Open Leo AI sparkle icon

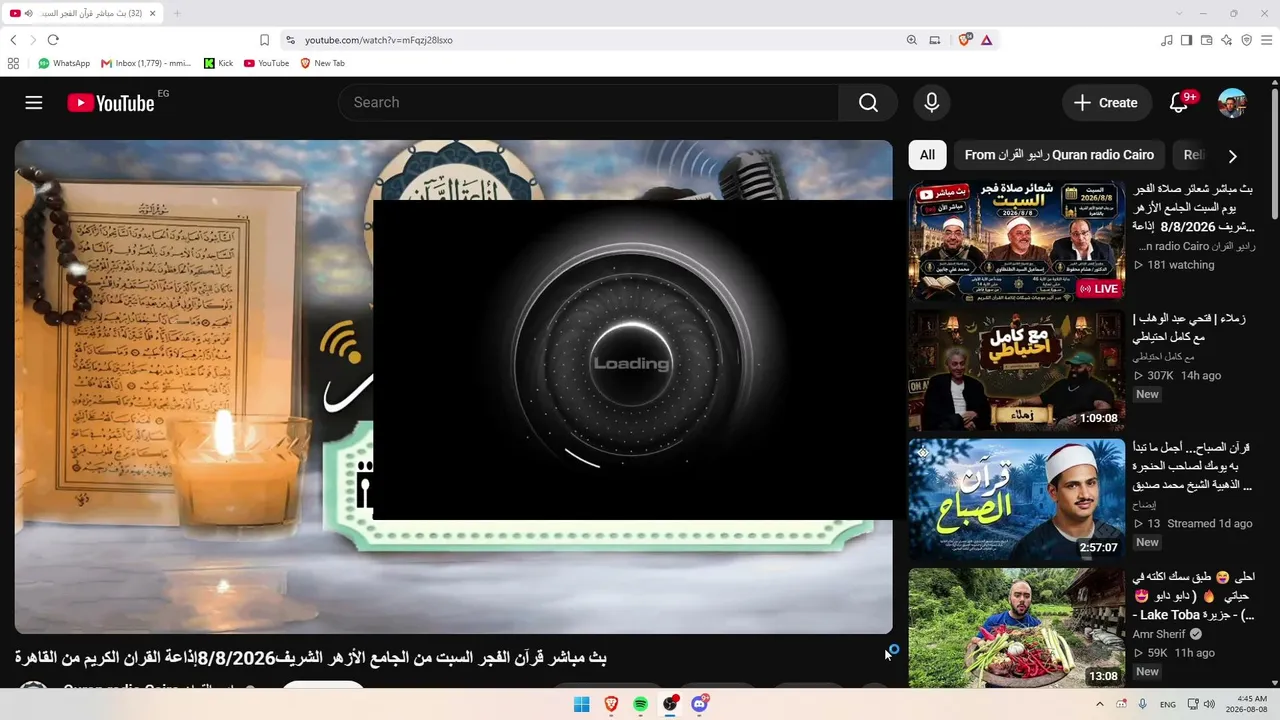click(x=1226, y=40)
